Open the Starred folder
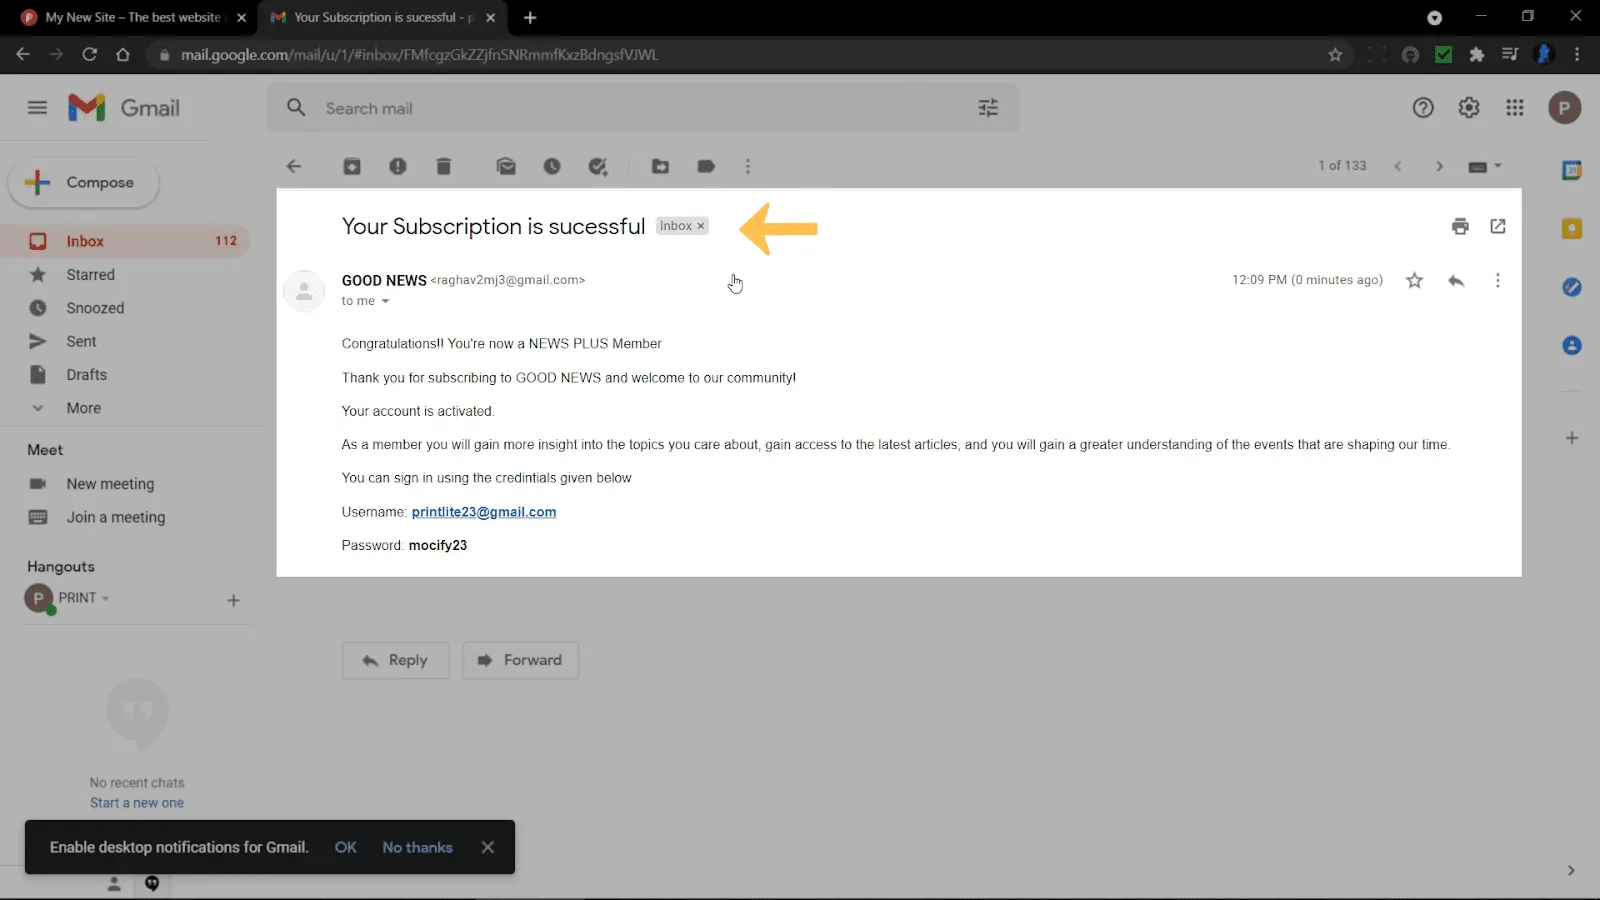1600x900 pixels. [x=90, y=275]
